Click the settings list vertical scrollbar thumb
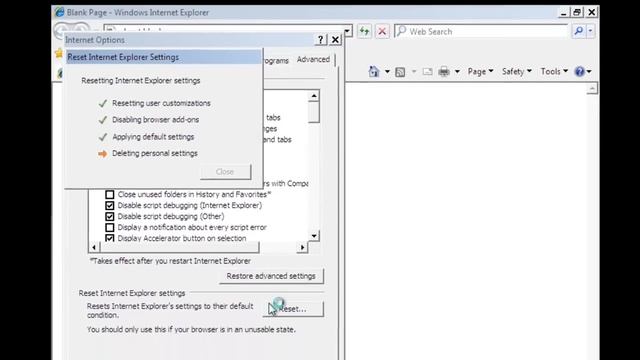The image size is (640, 360). [313, 112]
